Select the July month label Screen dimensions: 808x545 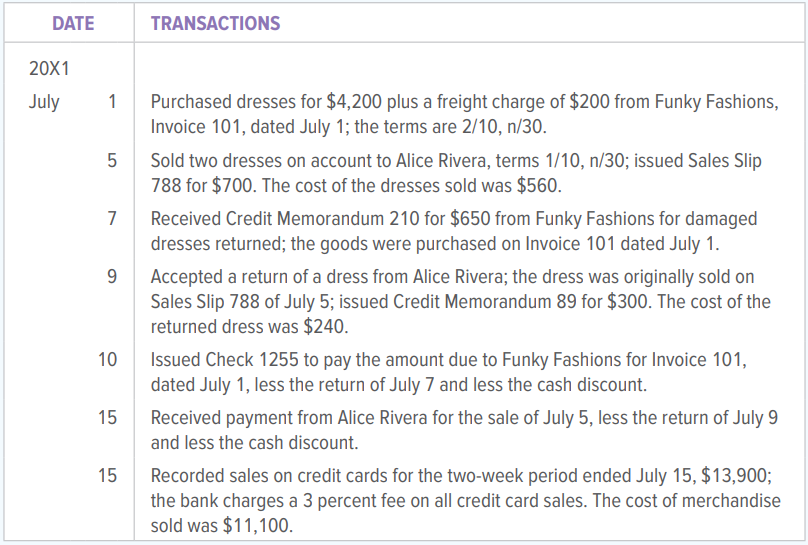point(44,102)
